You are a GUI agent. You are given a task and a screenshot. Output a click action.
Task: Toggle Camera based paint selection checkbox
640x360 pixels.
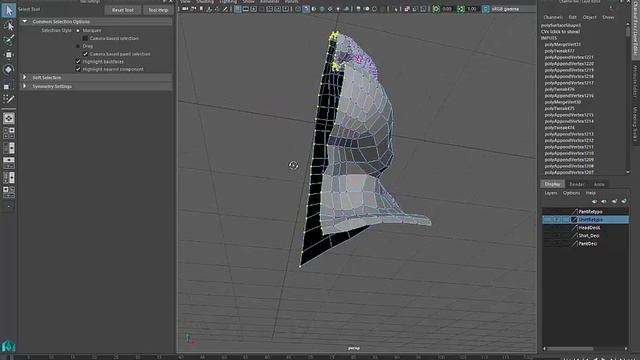point(85,54)
